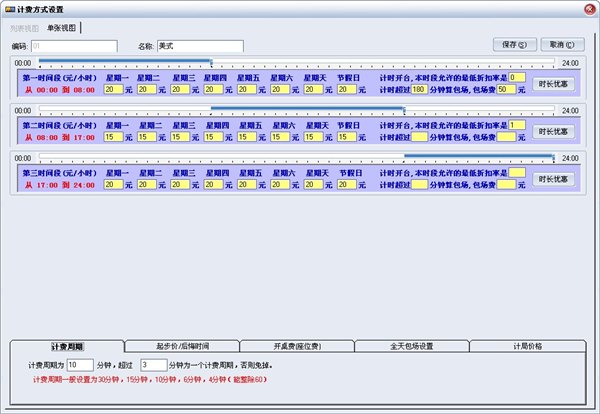This screenshot has height=414, width=600.
Task: Click second period 星期五 price field
Action: click(x=247, y=137)
